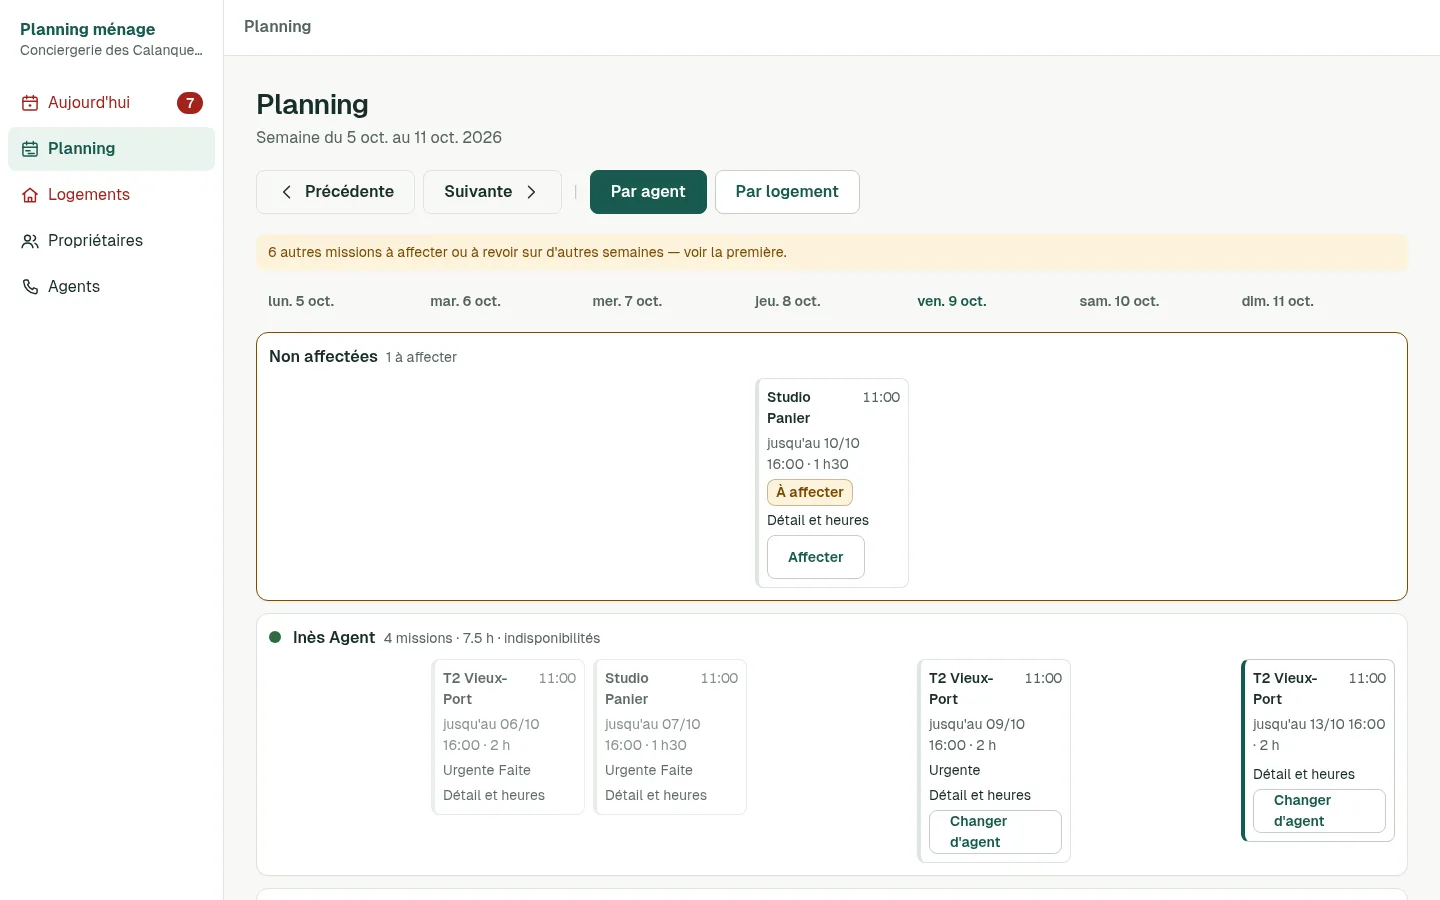Go to Logements in the sidebar
This screenshot has height=900, width=1440.
point(112,195)
